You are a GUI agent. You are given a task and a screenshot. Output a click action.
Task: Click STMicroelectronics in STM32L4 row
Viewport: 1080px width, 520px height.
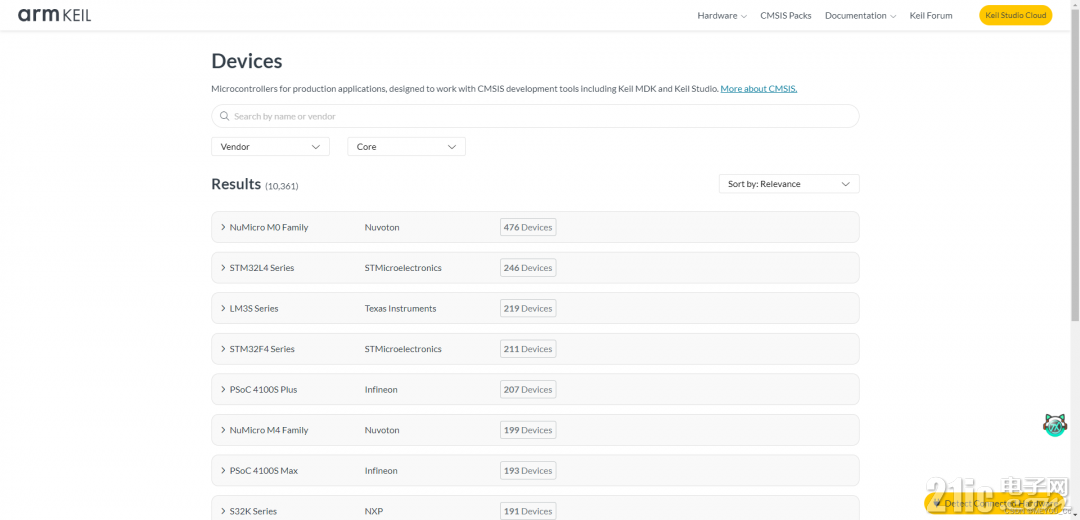[403, 268]
